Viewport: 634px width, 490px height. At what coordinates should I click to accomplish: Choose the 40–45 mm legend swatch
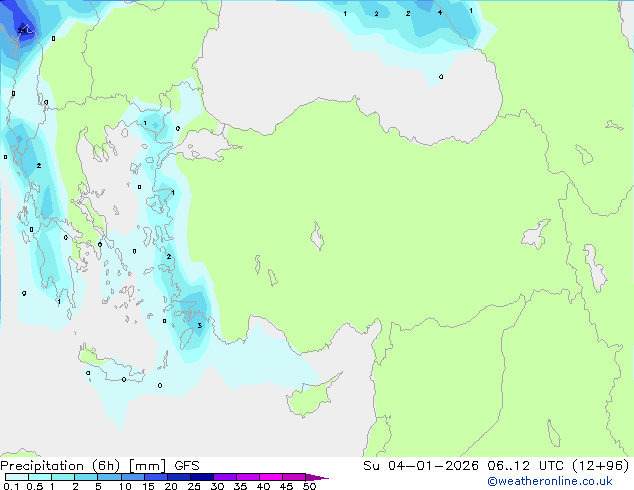tap(271, 477)
